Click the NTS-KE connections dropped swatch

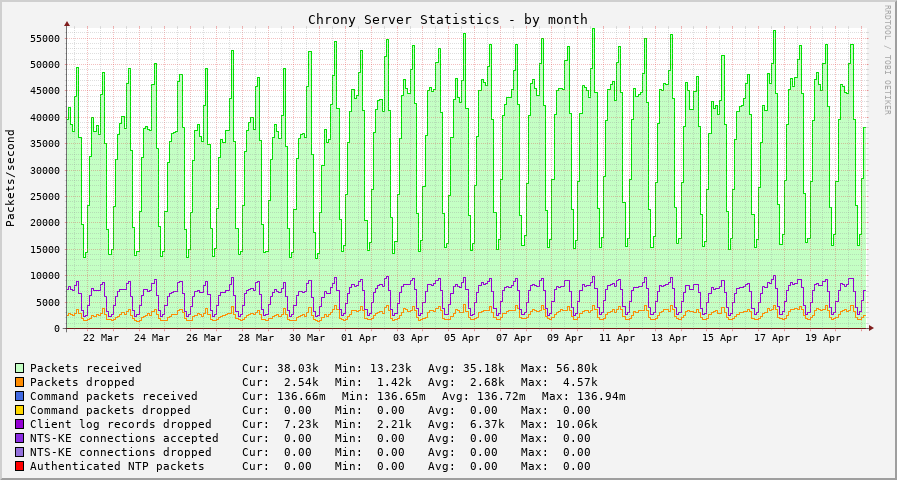(x=20, y=452)
